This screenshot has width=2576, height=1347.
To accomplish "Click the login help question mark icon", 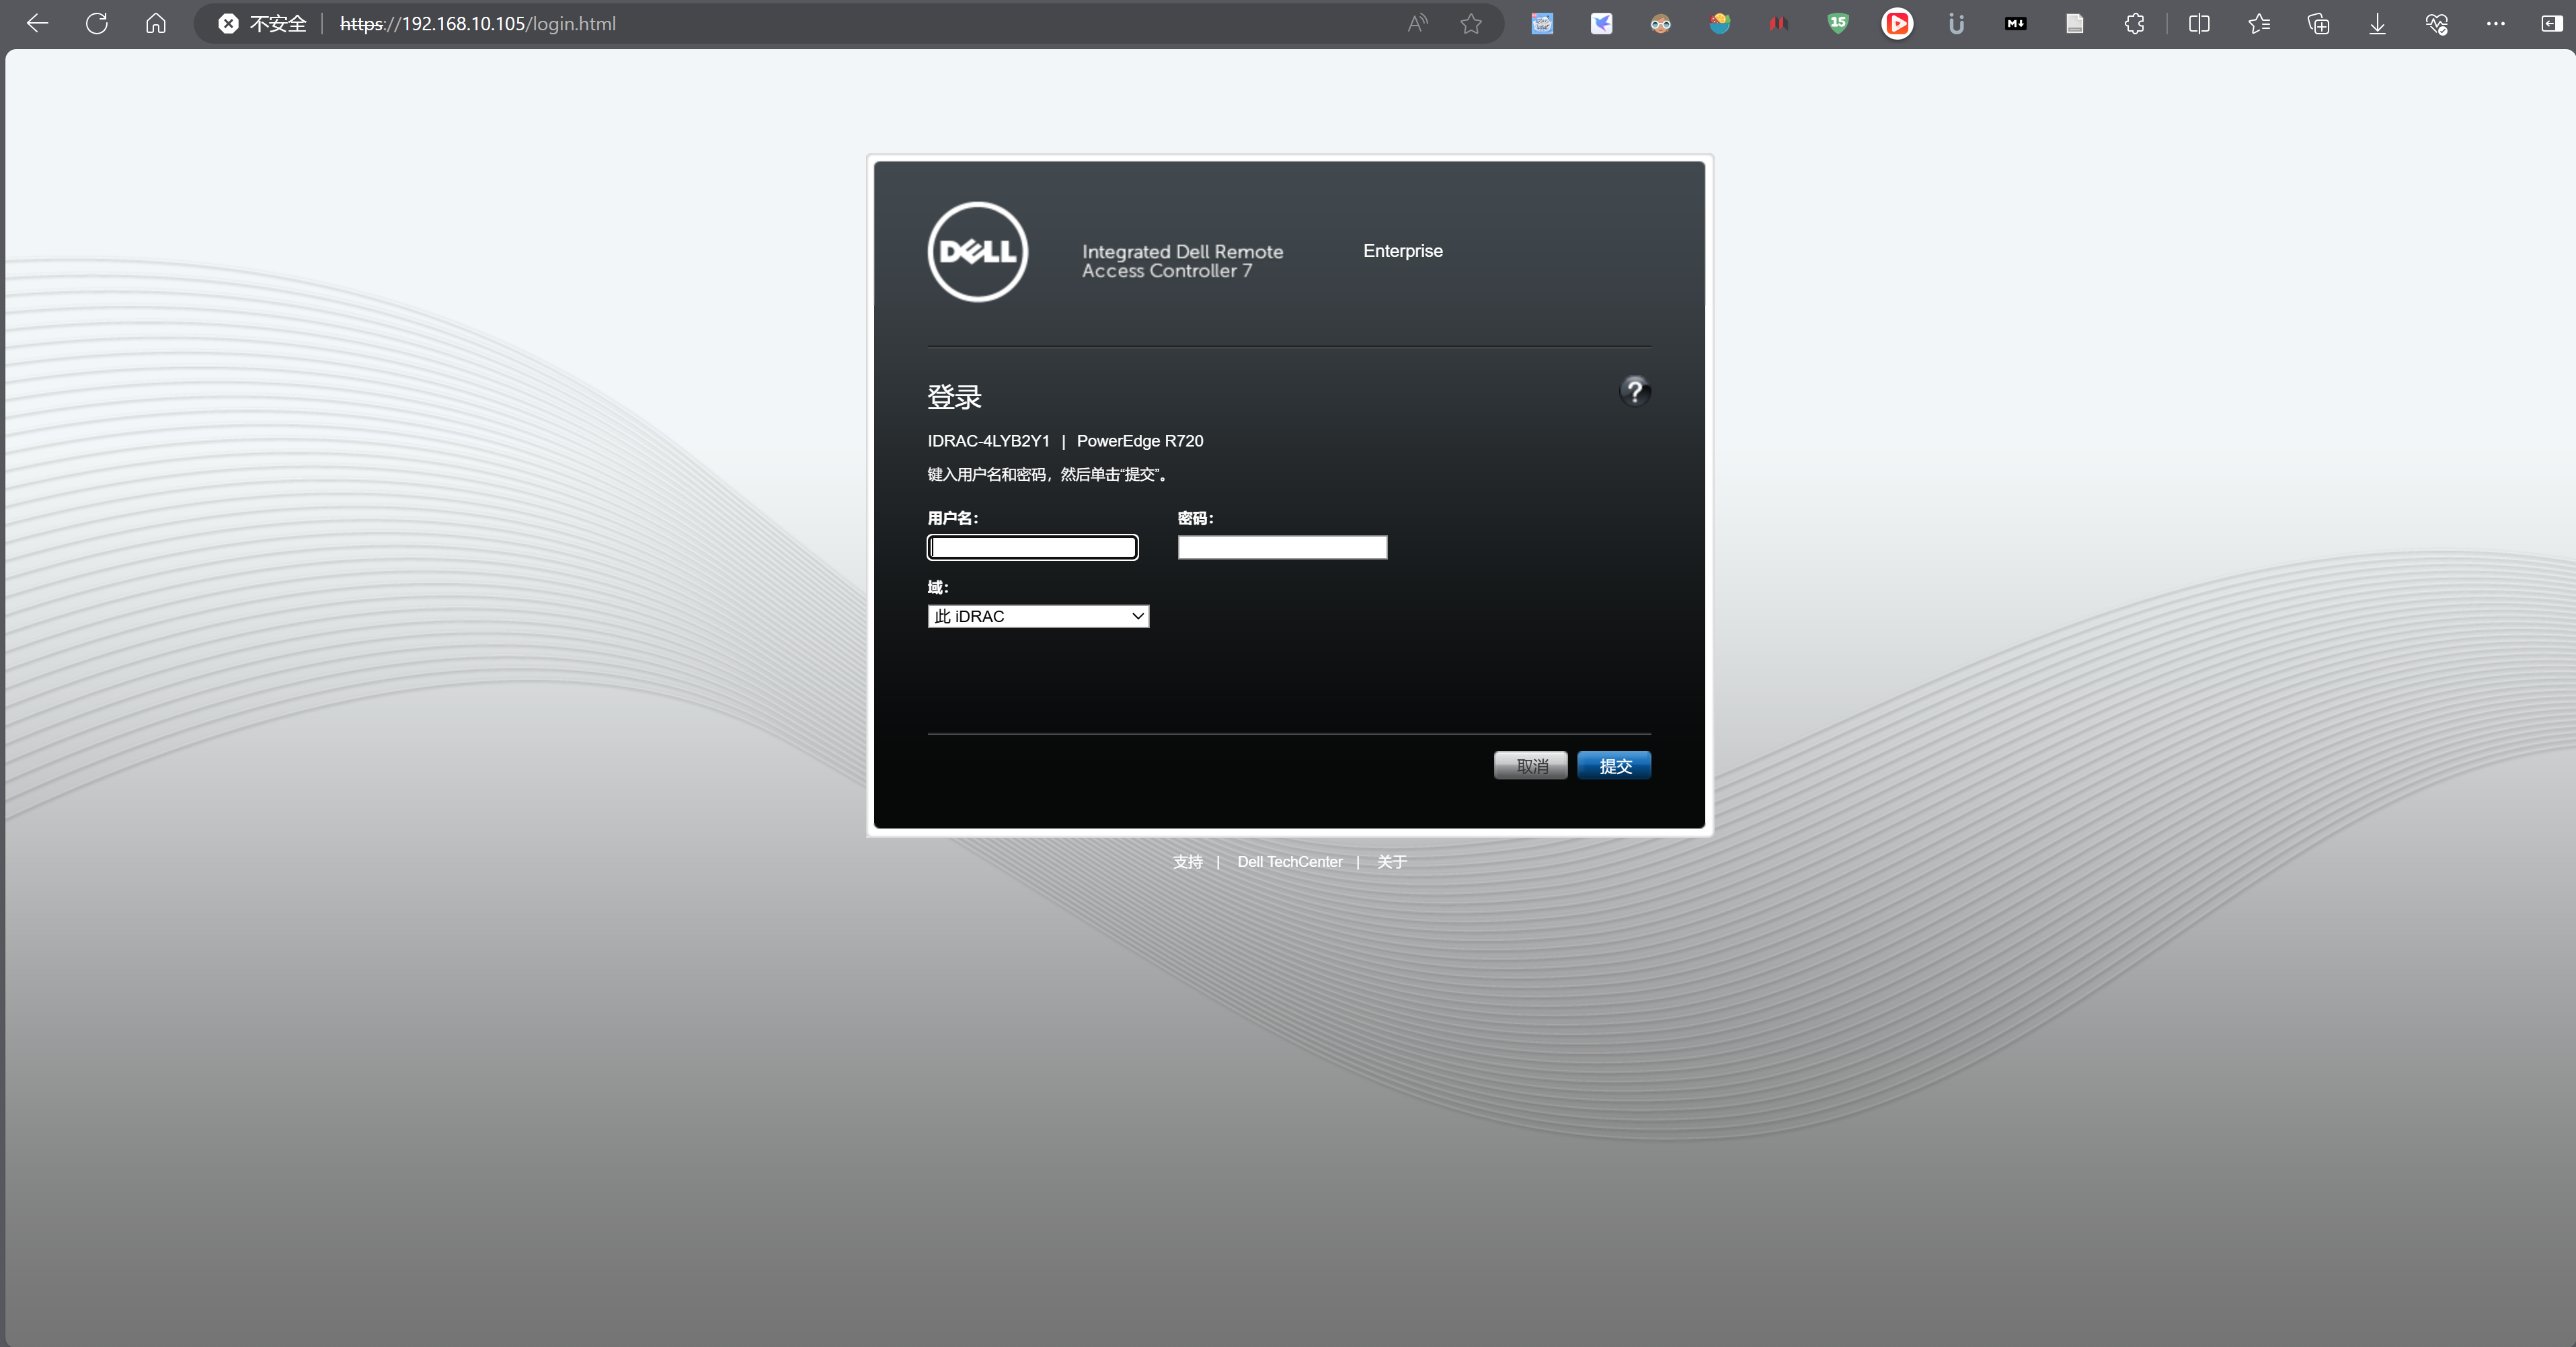I will pyautogui.click(x=1634, y=391).
